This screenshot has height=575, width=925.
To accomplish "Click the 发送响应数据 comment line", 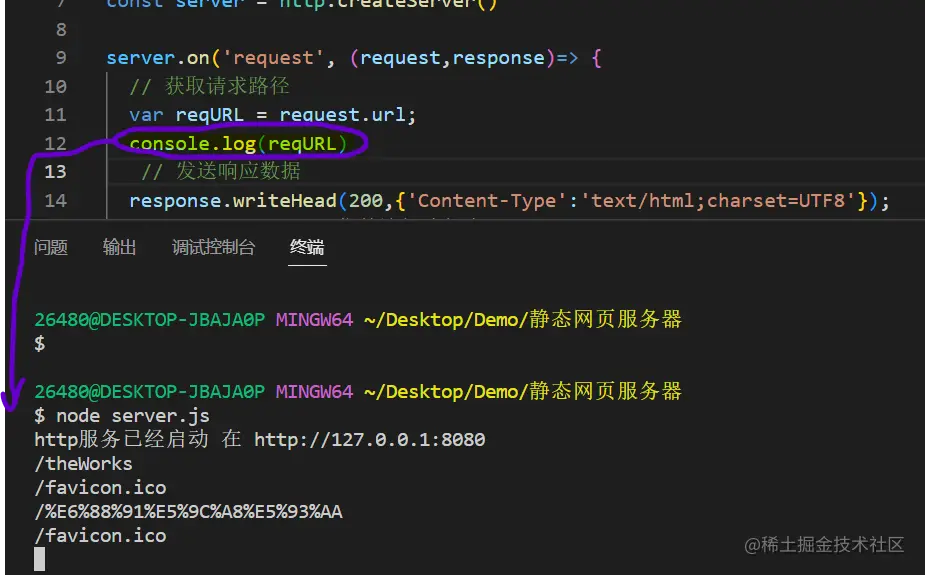I will click(238, 172).
